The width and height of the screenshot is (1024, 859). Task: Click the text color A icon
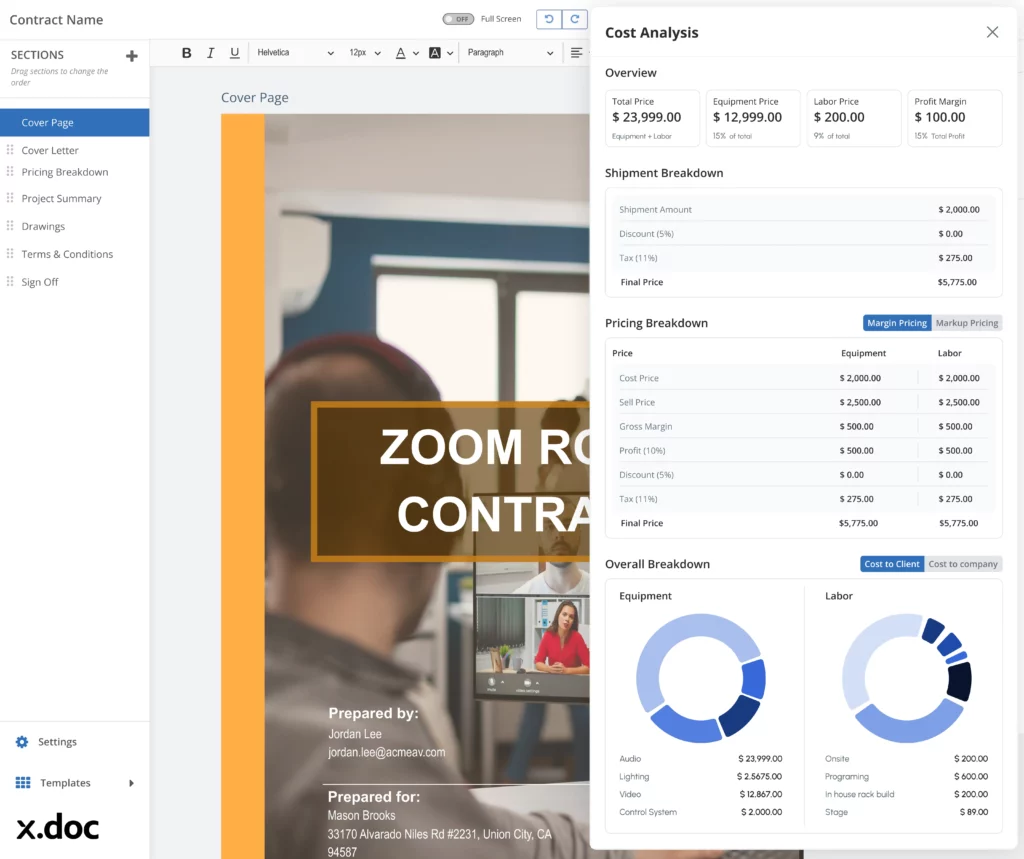[400, 53]
